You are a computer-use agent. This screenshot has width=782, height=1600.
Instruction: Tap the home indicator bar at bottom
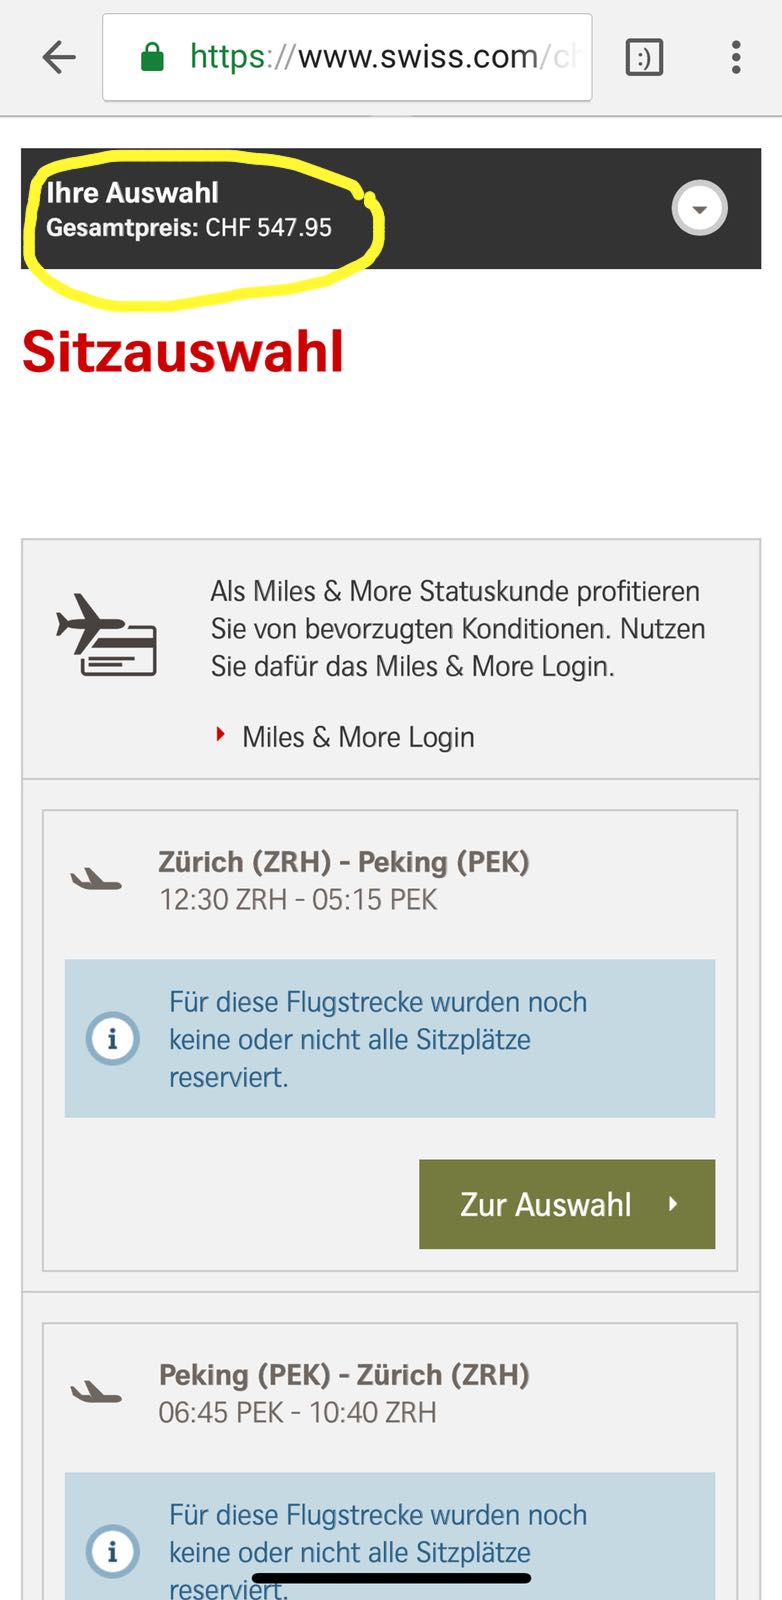(391, 1579)
